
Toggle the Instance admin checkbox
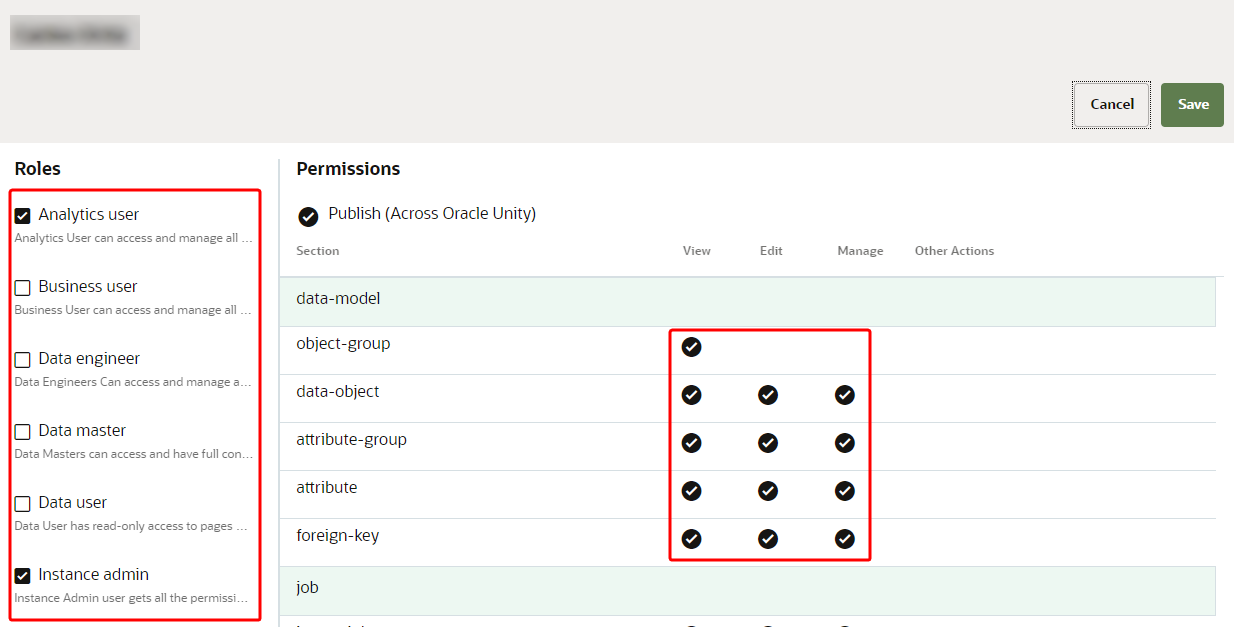tap(22, 575)
